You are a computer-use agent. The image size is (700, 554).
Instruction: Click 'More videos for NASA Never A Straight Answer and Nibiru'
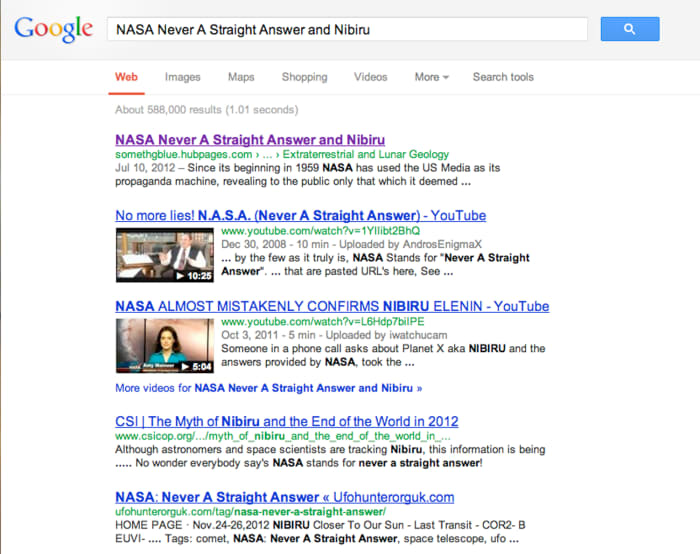tap(268, 388)
